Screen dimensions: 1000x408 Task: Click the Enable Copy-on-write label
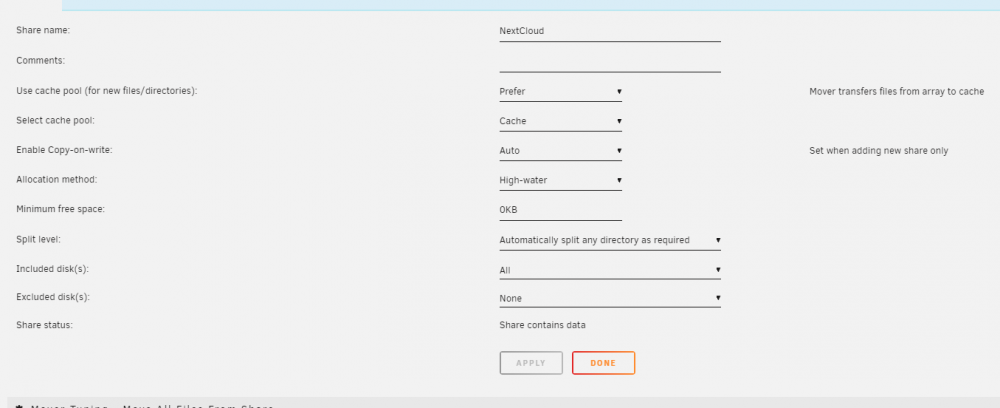coord(64,150)
